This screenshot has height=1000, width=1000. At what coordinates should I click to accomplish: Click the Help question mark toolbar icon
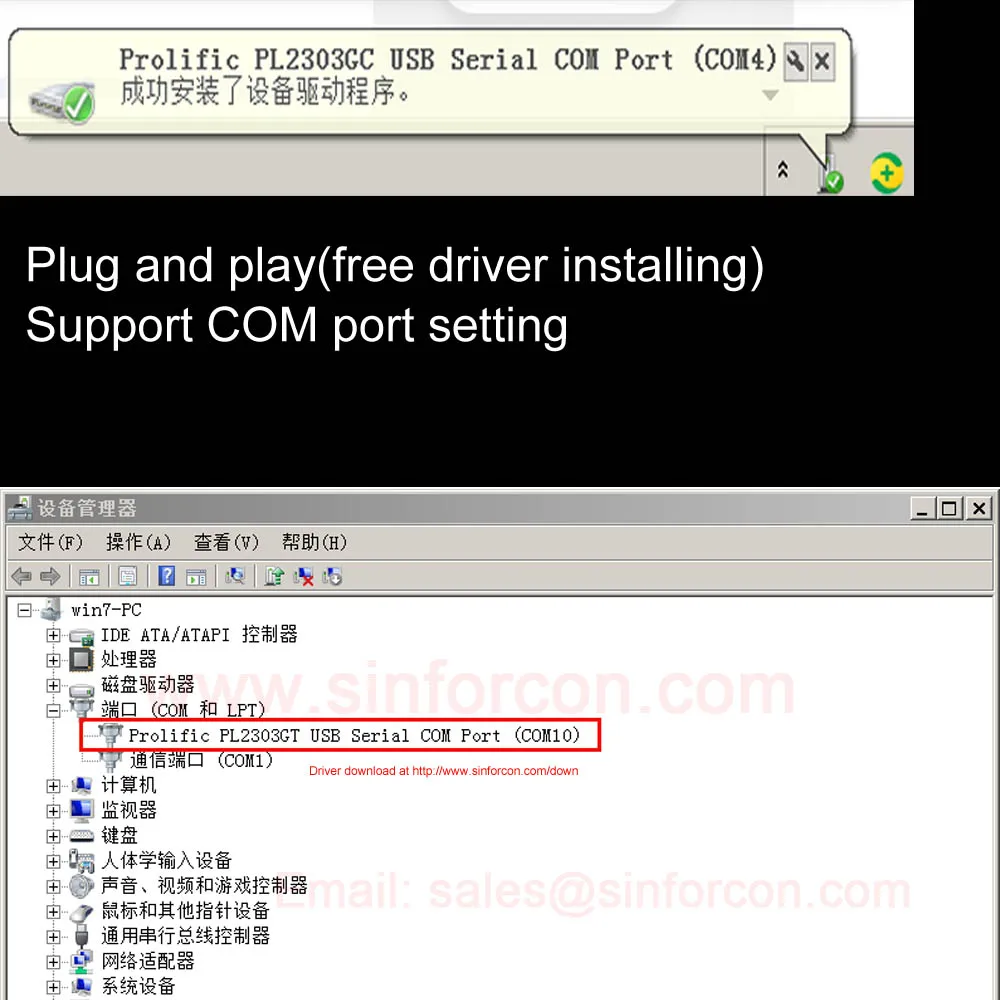[166, 576]
